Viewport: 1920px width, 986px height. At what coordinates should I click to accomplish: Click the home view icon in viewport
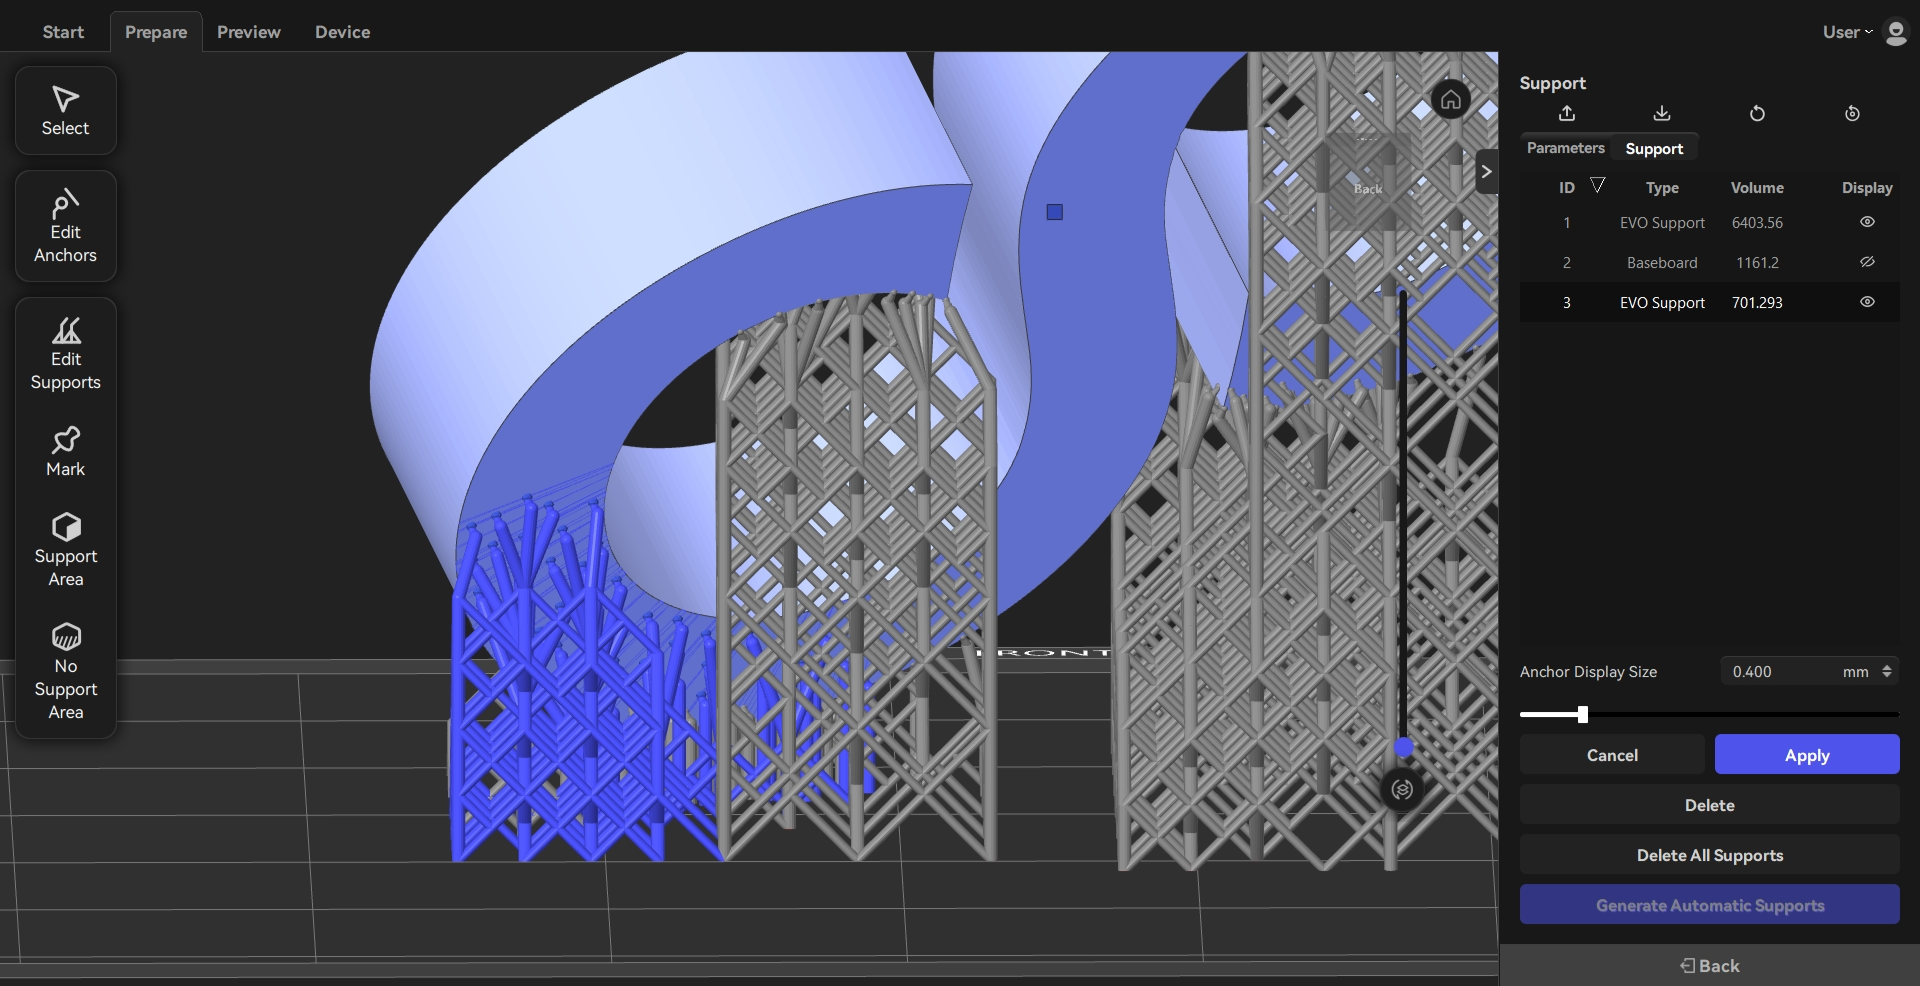(1450, 100)
